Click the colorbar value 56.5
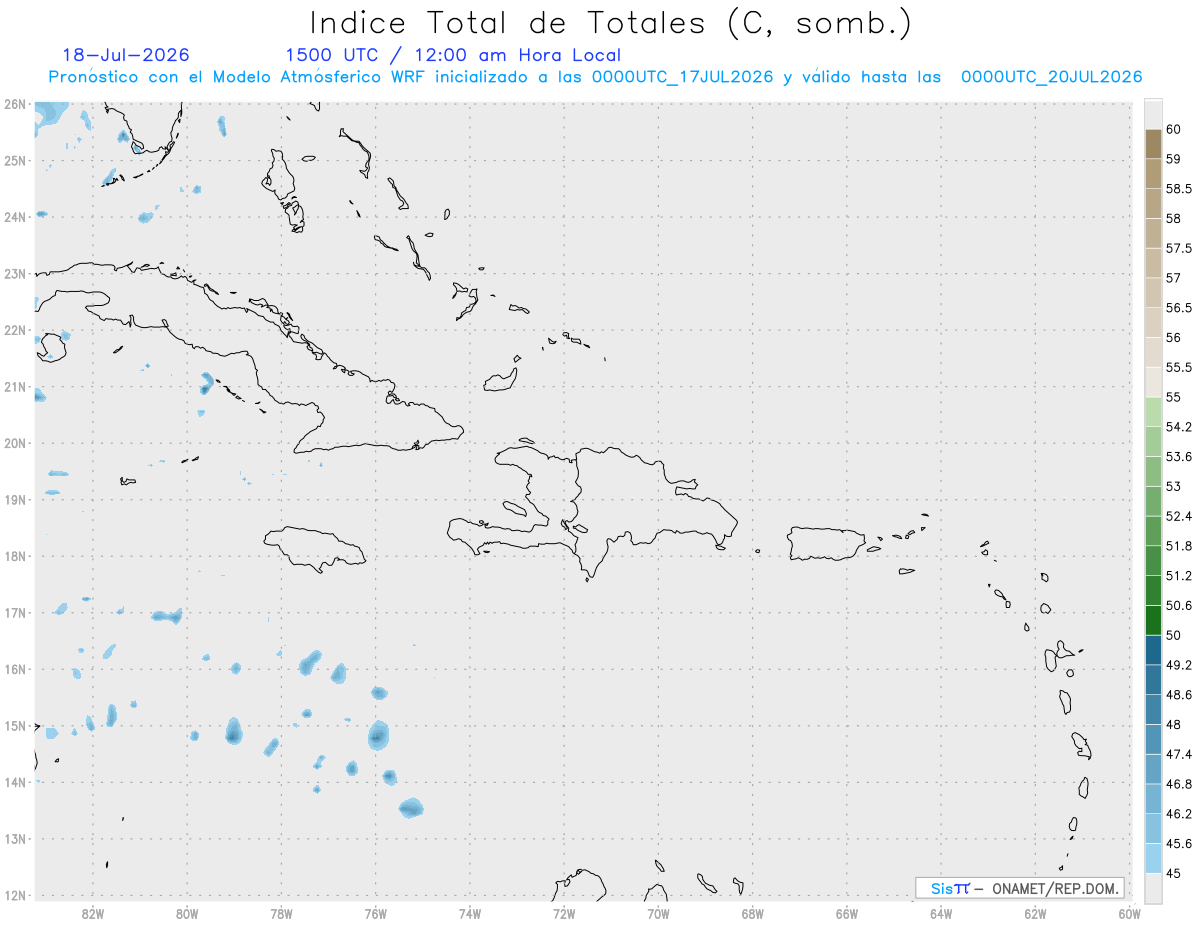Screen dimensions: 1200x927 tap(1179, 308)
